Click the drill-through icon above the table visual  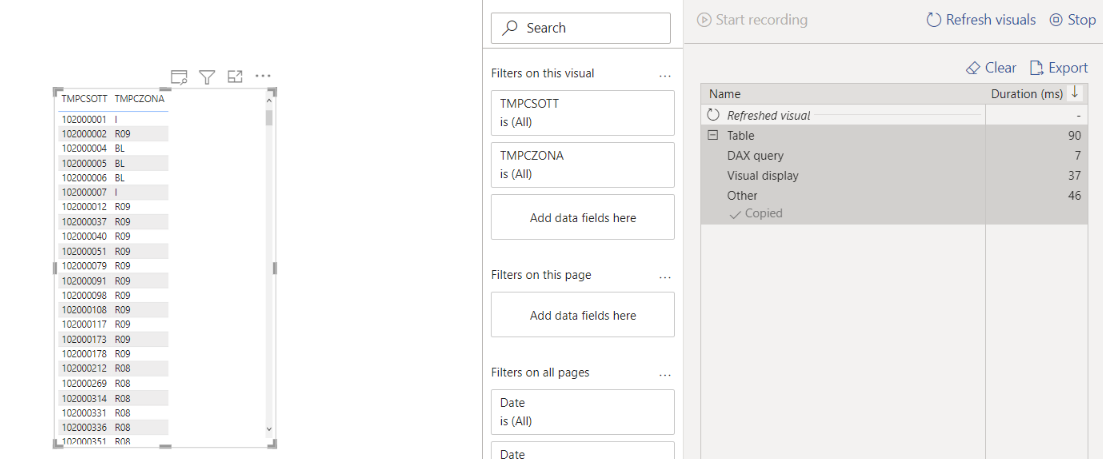(179, 77)
